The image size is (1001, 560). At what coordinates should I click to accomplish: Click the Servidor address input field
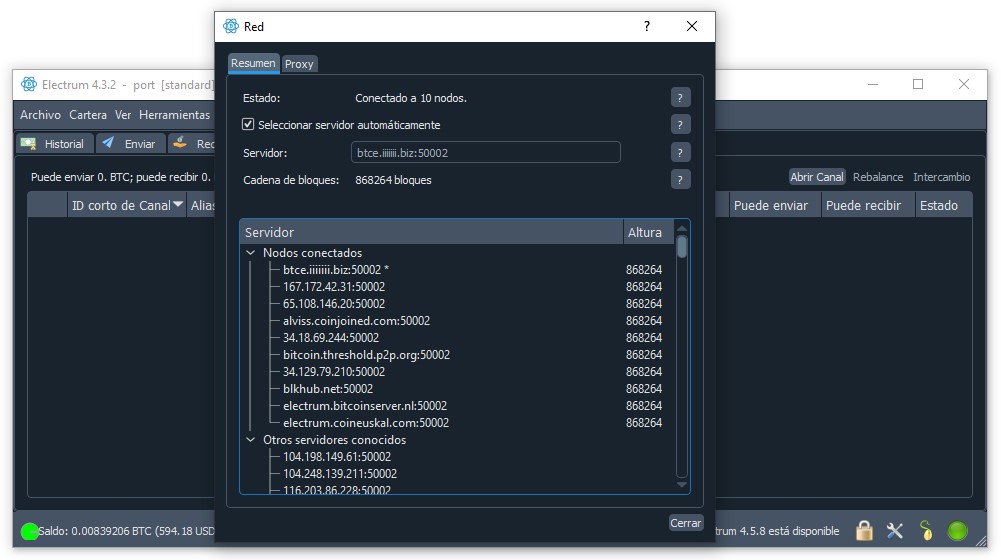[x=485, y=153]
